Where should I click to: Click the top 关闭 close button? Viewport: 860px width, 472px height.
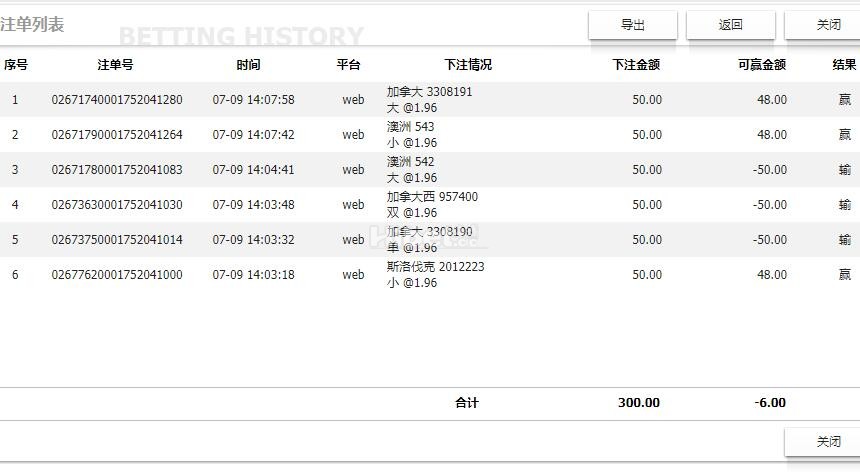point(827,25)
